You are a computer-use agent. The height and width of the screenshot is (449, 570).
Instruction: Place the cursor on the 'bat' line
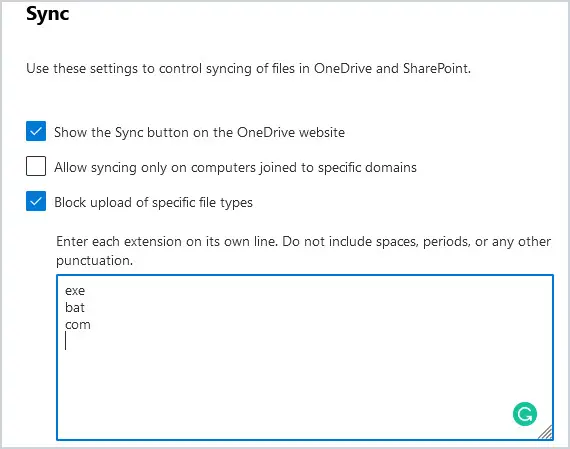[x=75, y=308]
